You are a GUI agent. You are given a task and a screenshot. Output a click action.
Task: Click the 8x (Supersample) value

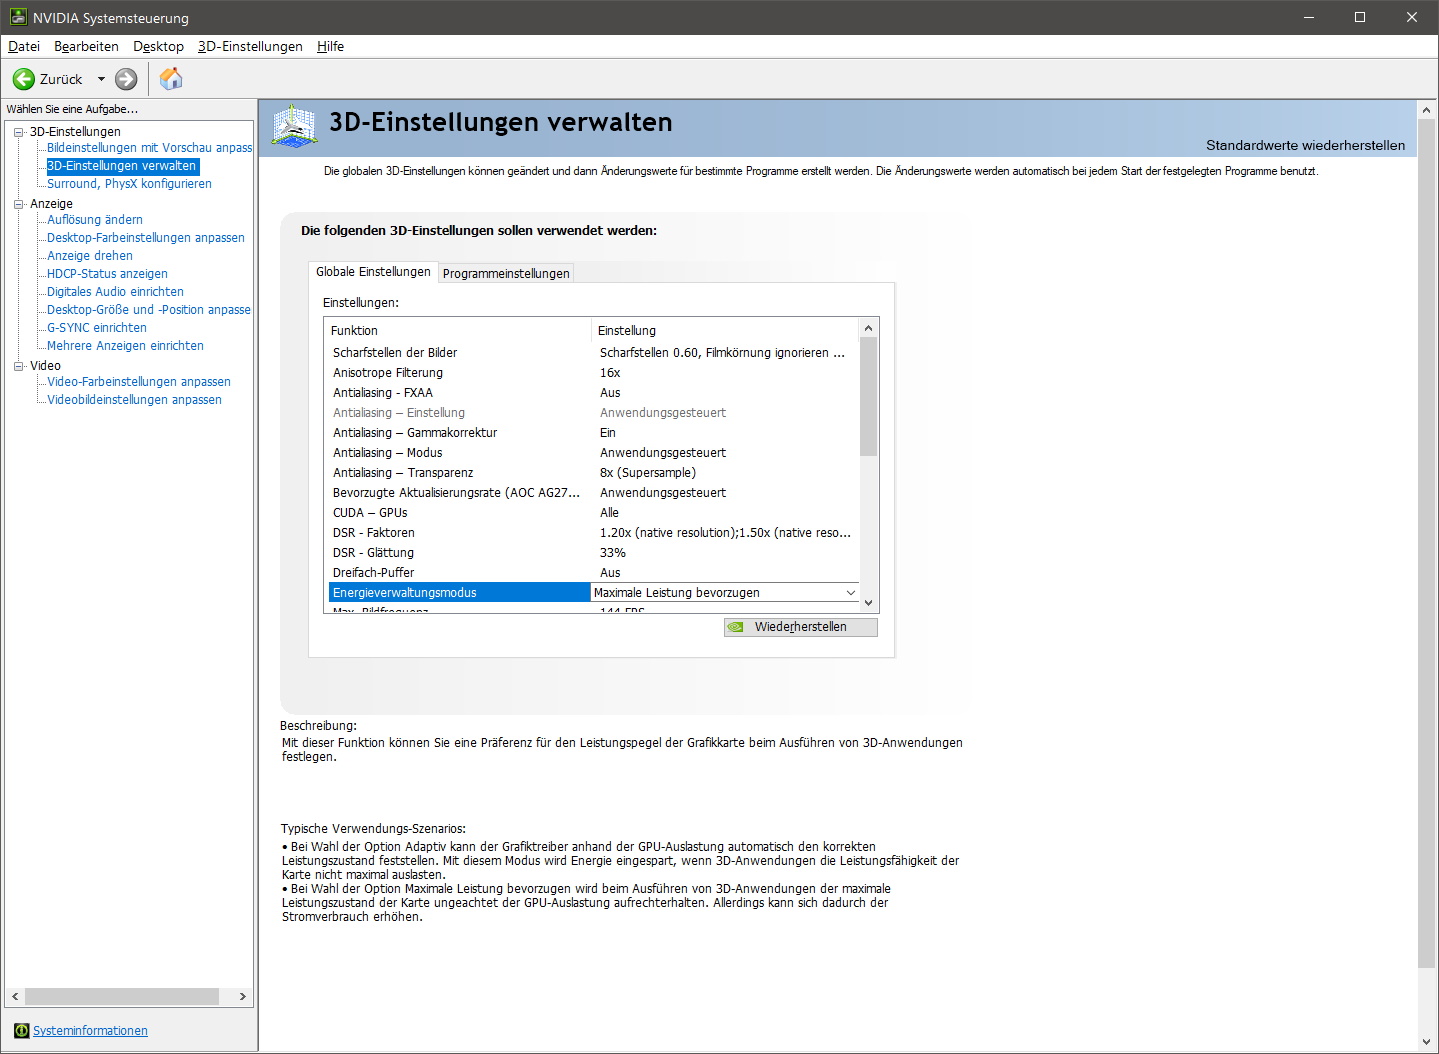tap(648, 473)
